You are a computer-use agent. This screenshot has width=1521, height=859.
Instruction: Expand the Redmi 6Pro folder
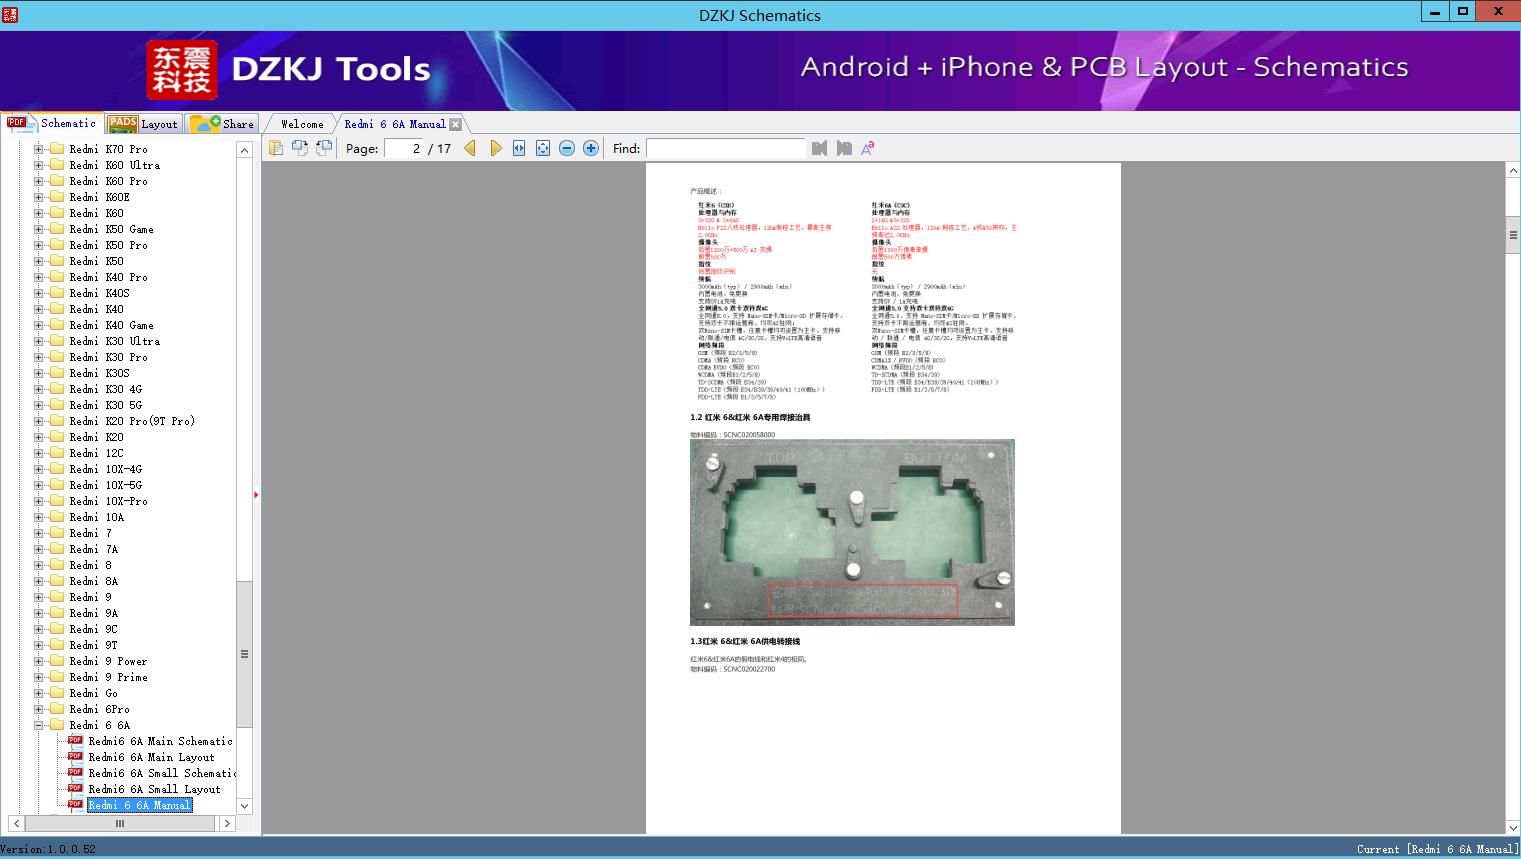[x=39, y=709]
